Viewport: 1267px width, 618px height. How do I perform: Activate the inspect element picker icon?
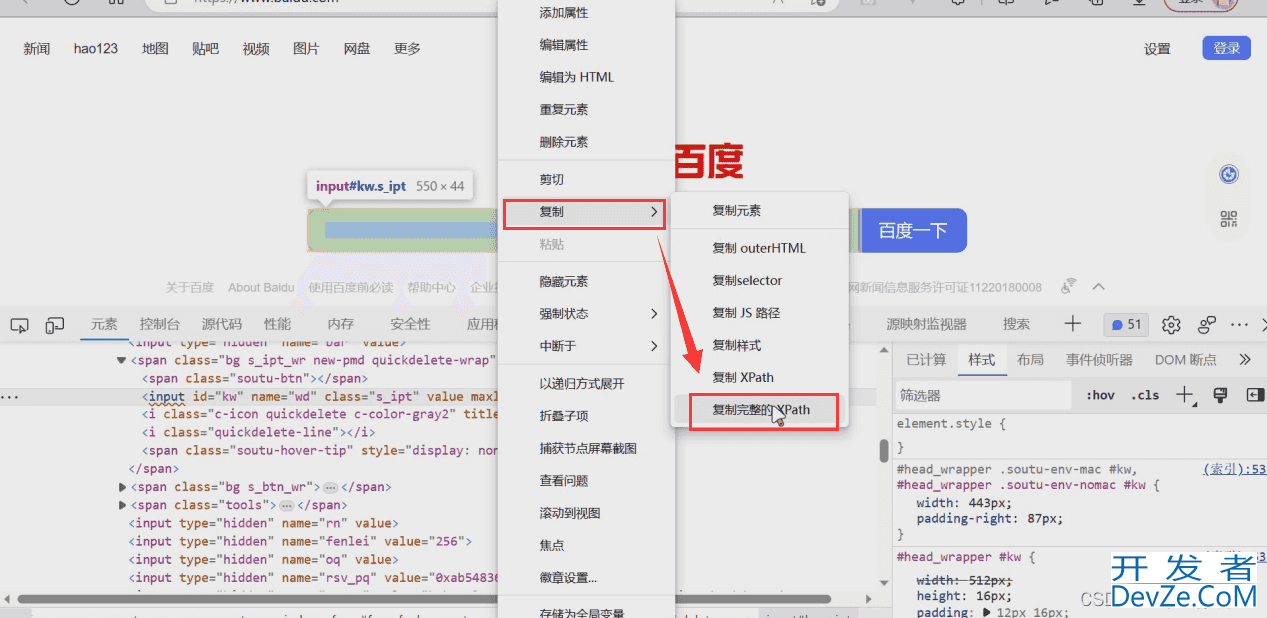coord(19,325)
